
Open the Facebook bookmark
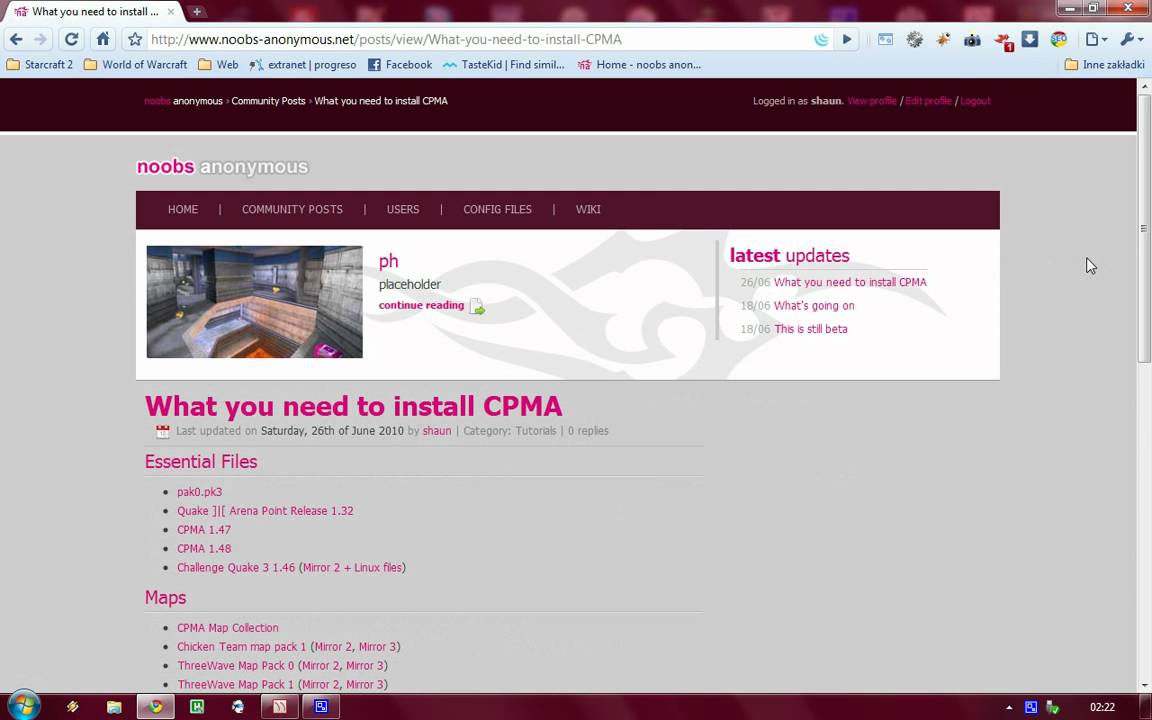400,65
